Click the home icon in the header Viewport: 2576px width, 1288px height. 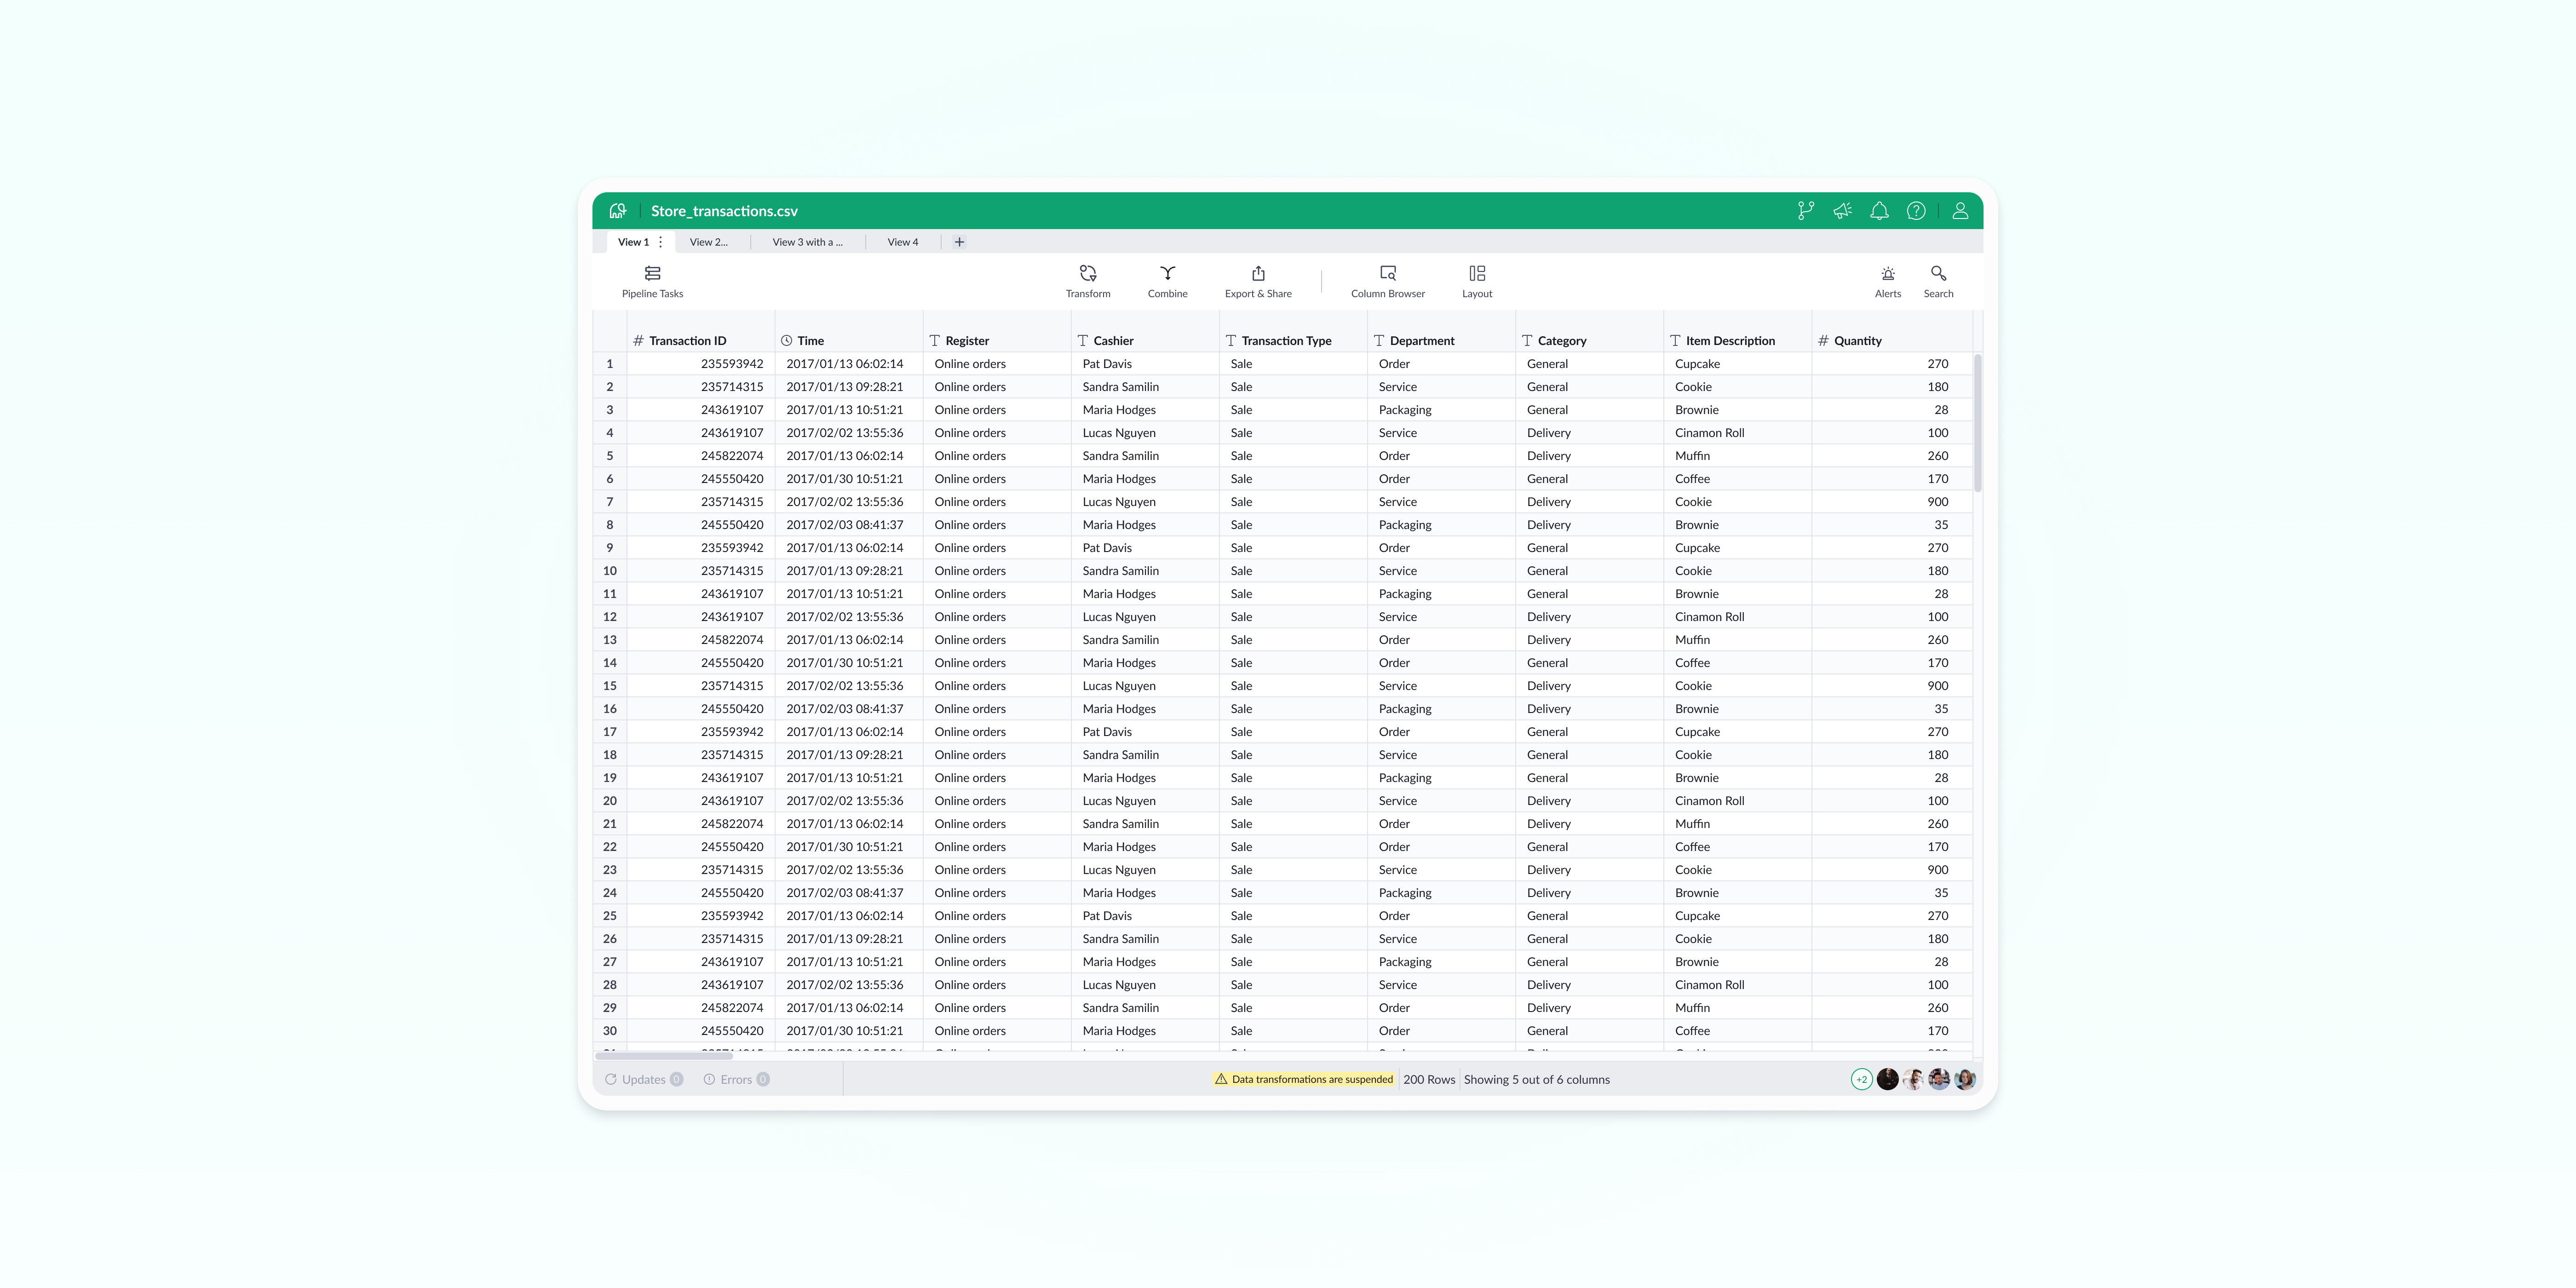point(617,211)
